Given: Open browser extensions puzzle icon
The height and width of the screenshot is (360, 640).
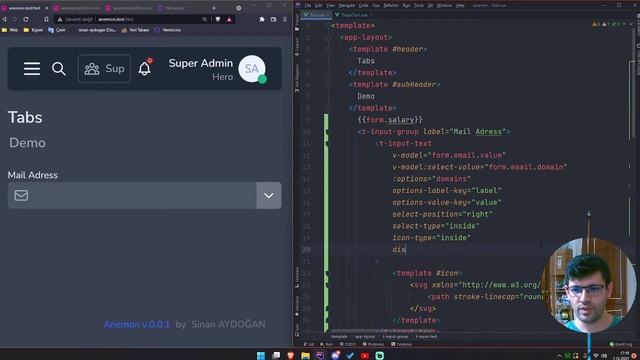Looking at the screenshot, I should pyautogui.click(x=262, y=19).
